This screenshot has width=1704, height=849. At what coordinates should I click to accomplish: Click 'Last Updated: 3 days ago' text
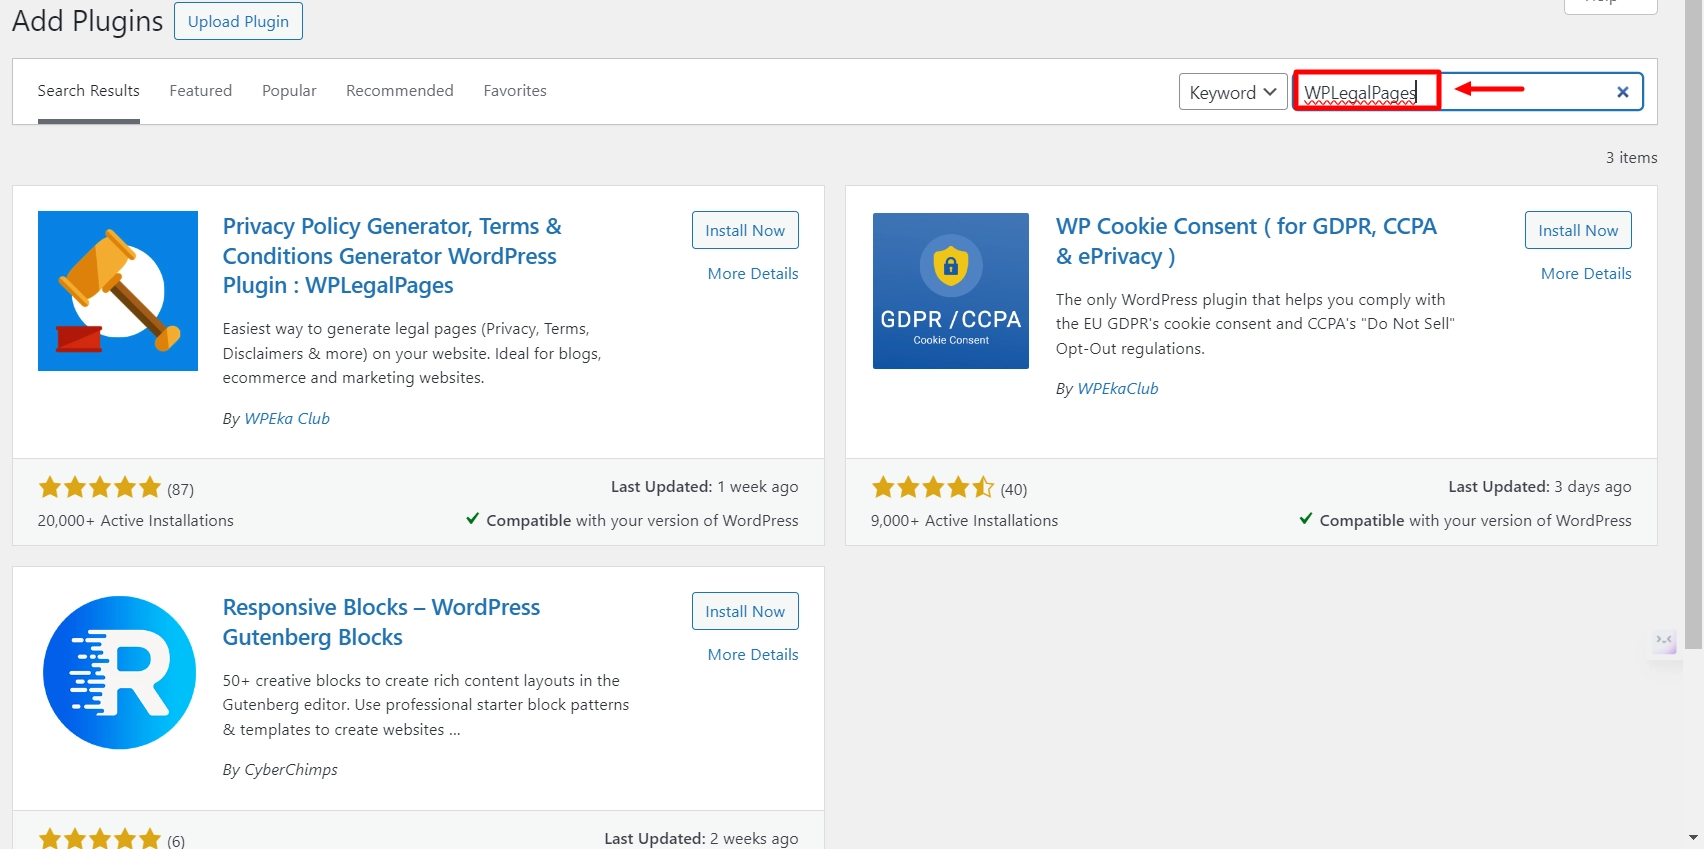(1540, 487)
